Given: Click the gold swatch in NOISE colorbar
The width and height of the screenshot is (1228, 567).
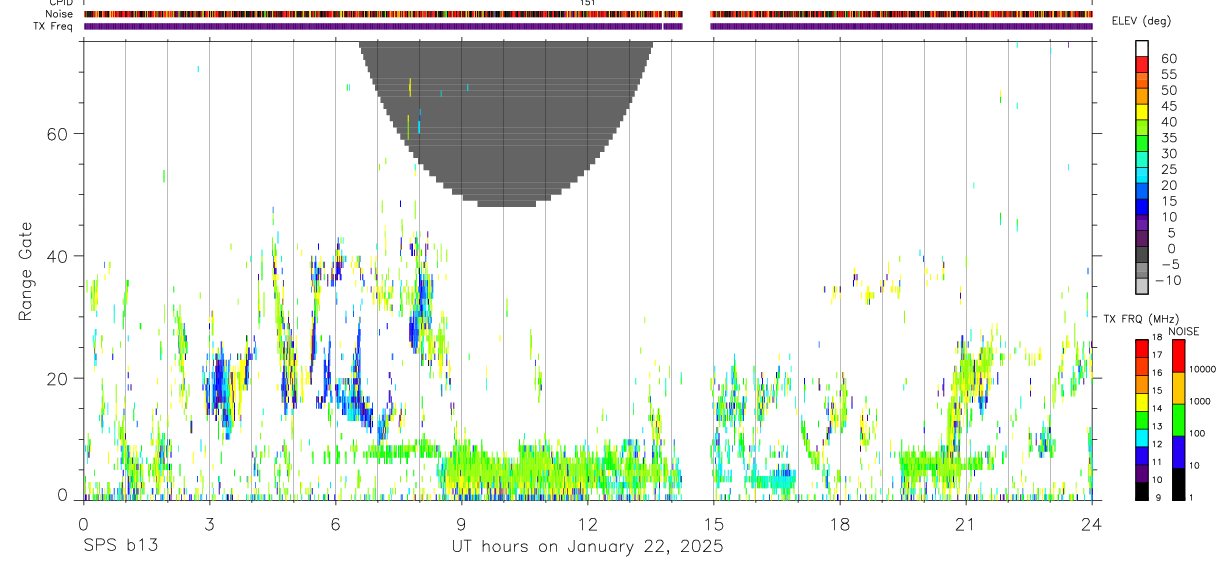Looking at the screenshot, I should tap(1178, 388).
